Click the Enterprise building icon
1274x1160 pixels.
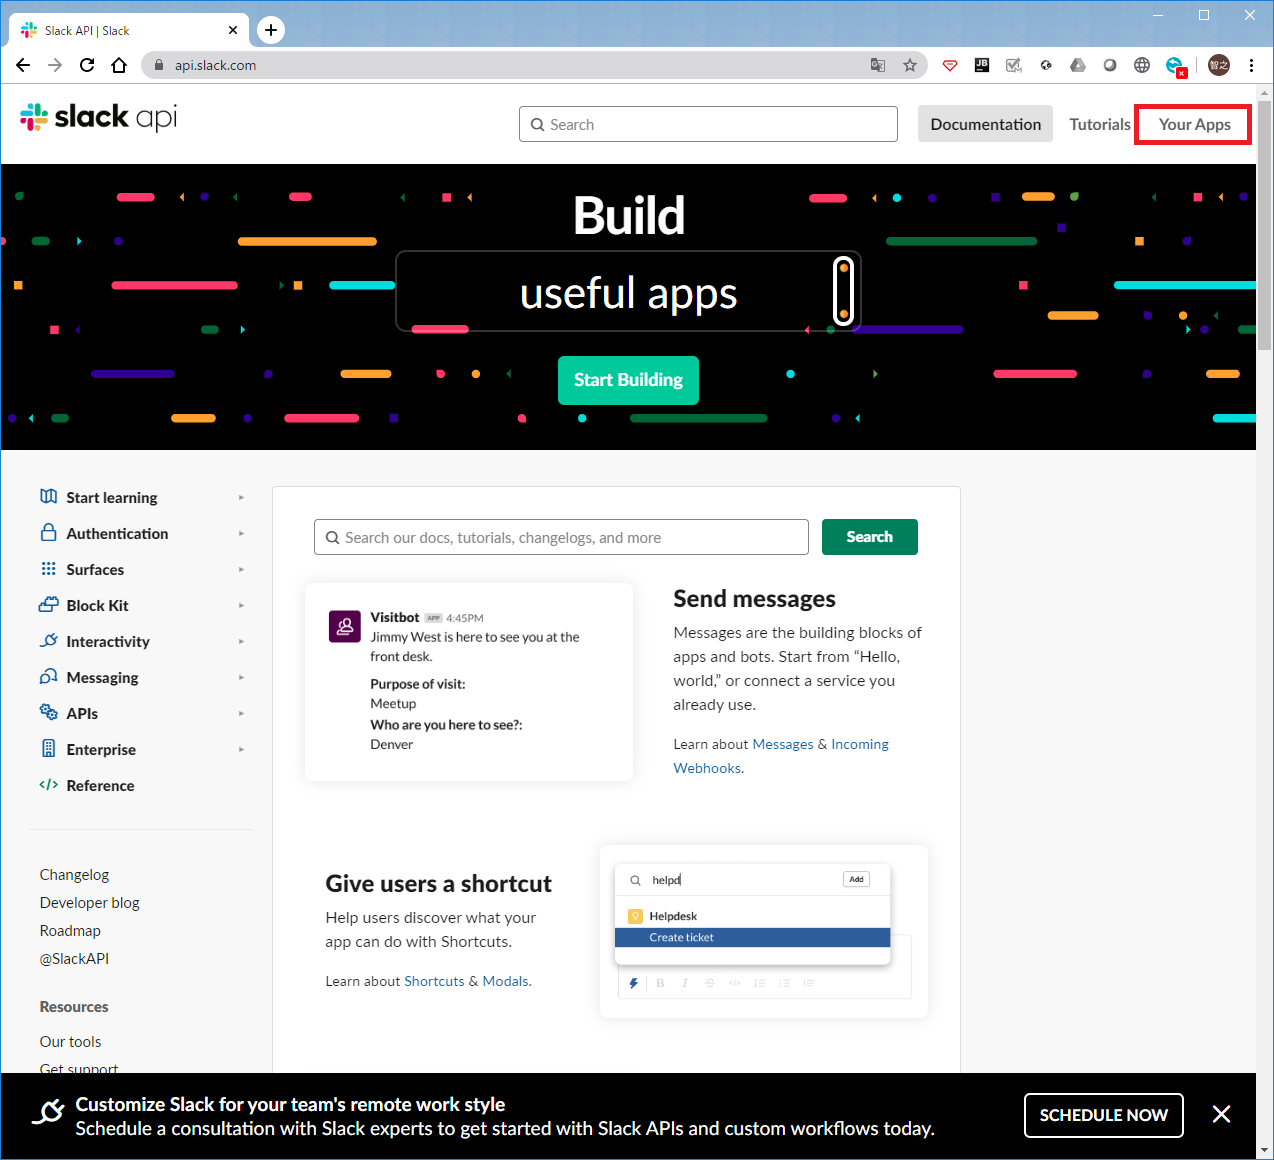tap(48, 749)
